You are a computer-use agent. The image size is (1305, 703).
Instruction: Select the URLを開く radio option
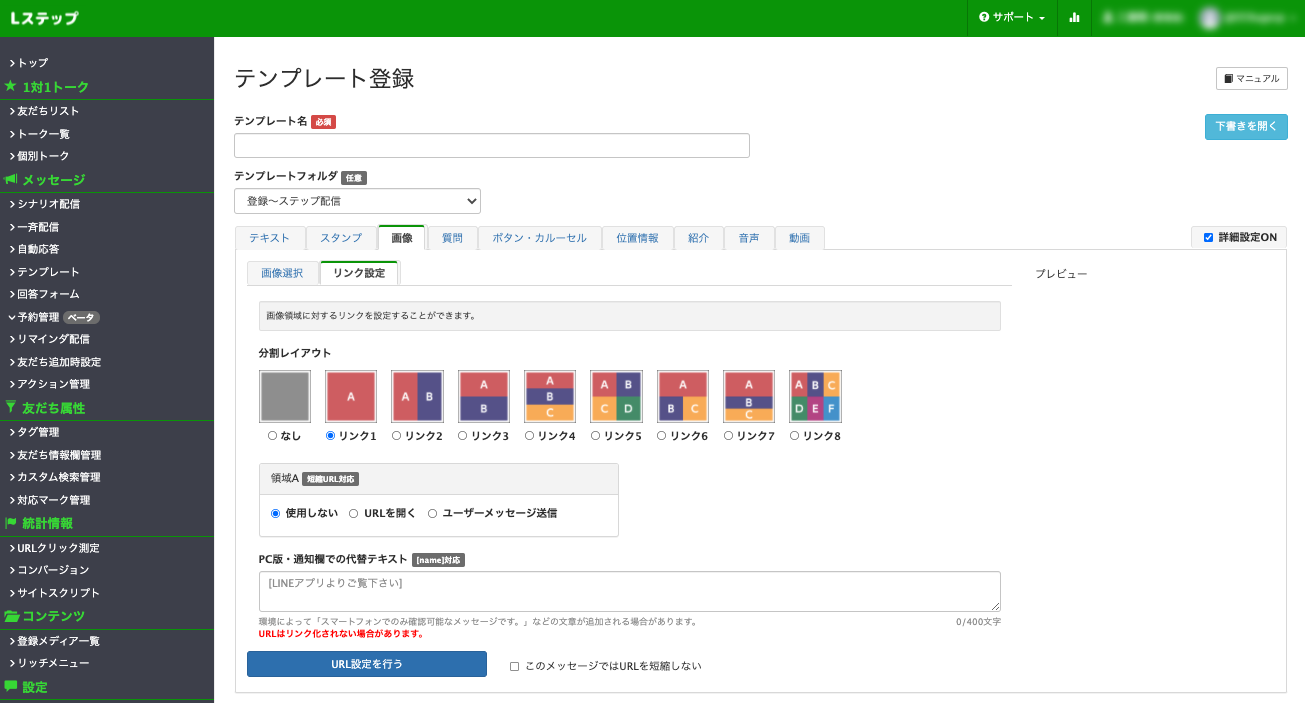[x=354, y=513]
